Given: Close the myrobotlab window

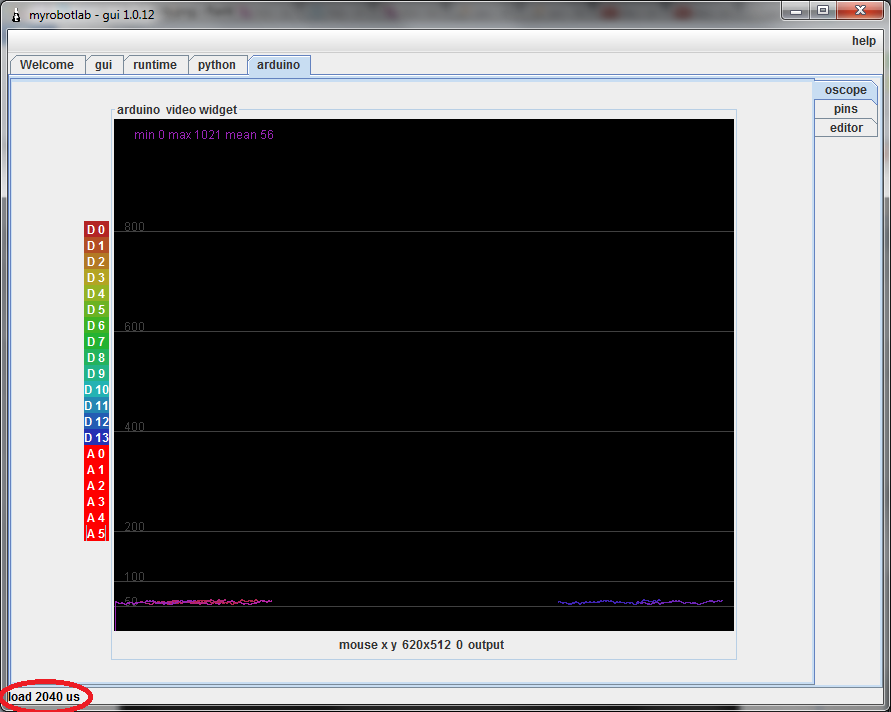Looking at the screenshot, I should [x=860, y=10].
